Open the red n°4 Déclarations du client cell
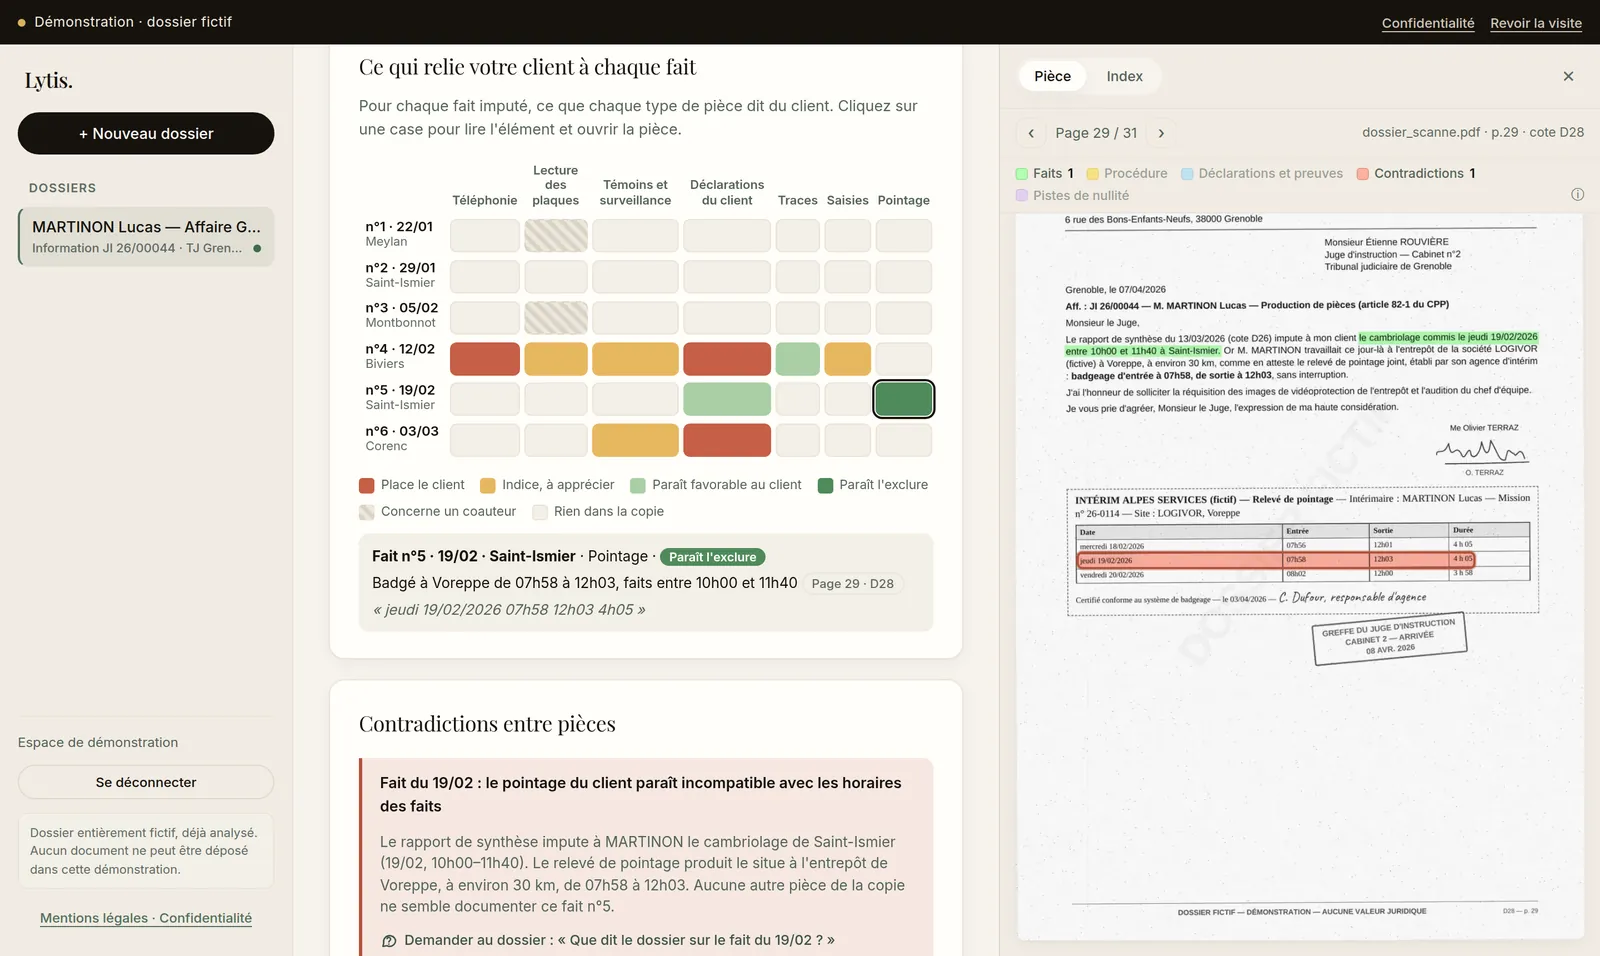Screen dimensions: 1600x956 (x=727, y=359)
